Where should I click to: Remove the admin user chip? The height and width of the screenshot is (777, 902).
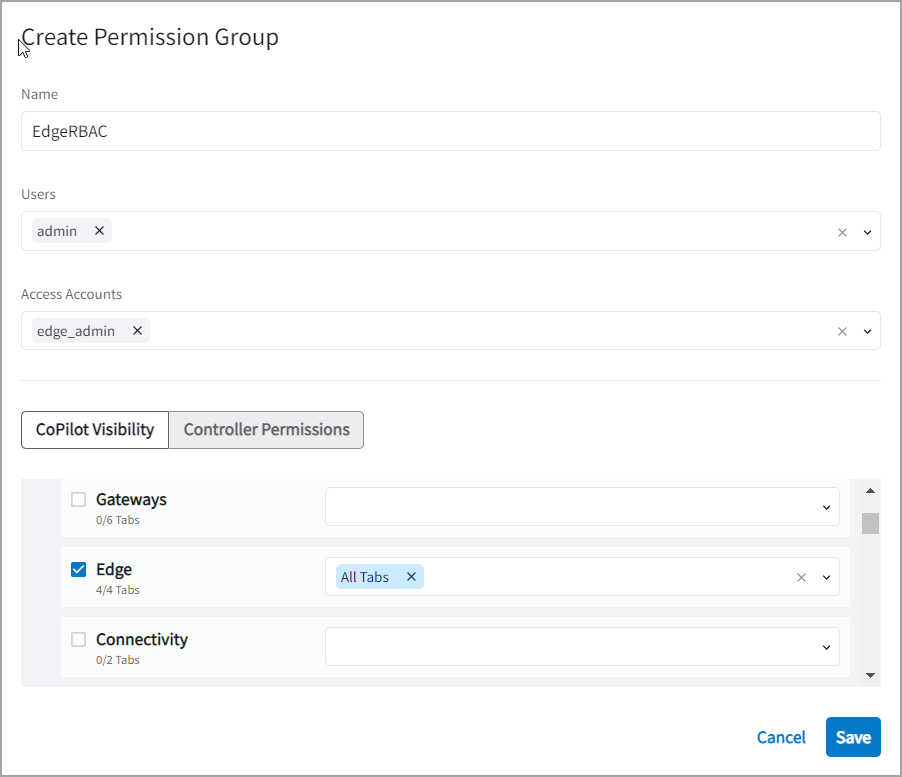(x=99, y=231)
